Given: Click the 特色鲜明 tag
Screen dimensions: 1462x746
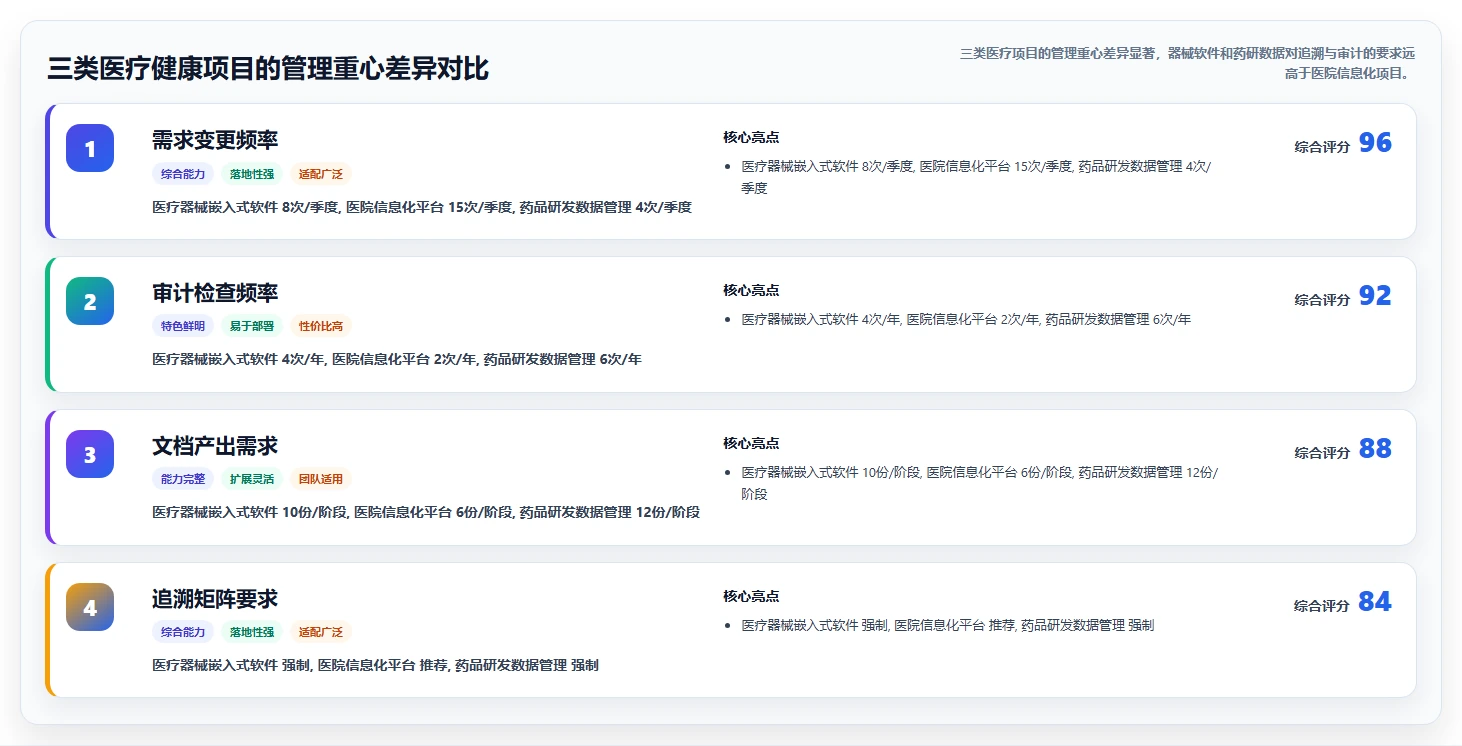Looking at the screenshot, I should pos(183,326).
